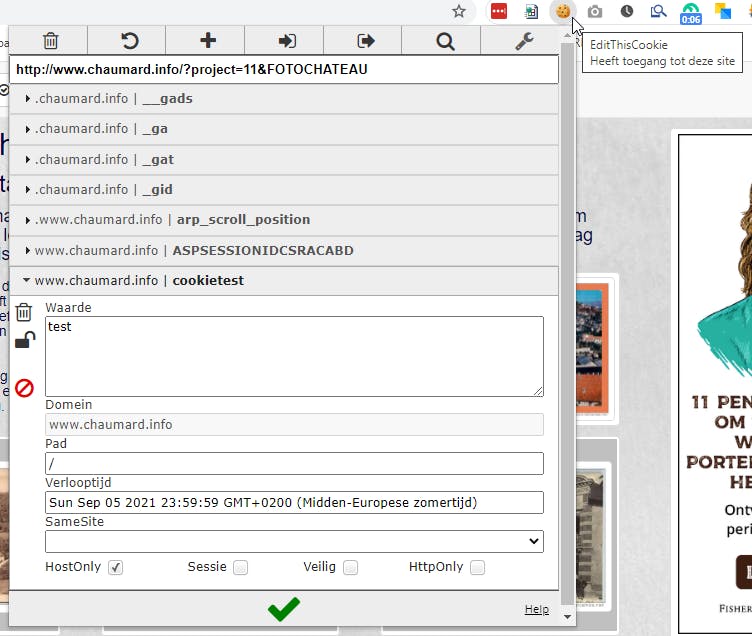Click the popup vertical scrollbar thumb
Viewport: 752px width, 636px height.
pyautogui.click(x=567, y=323)
